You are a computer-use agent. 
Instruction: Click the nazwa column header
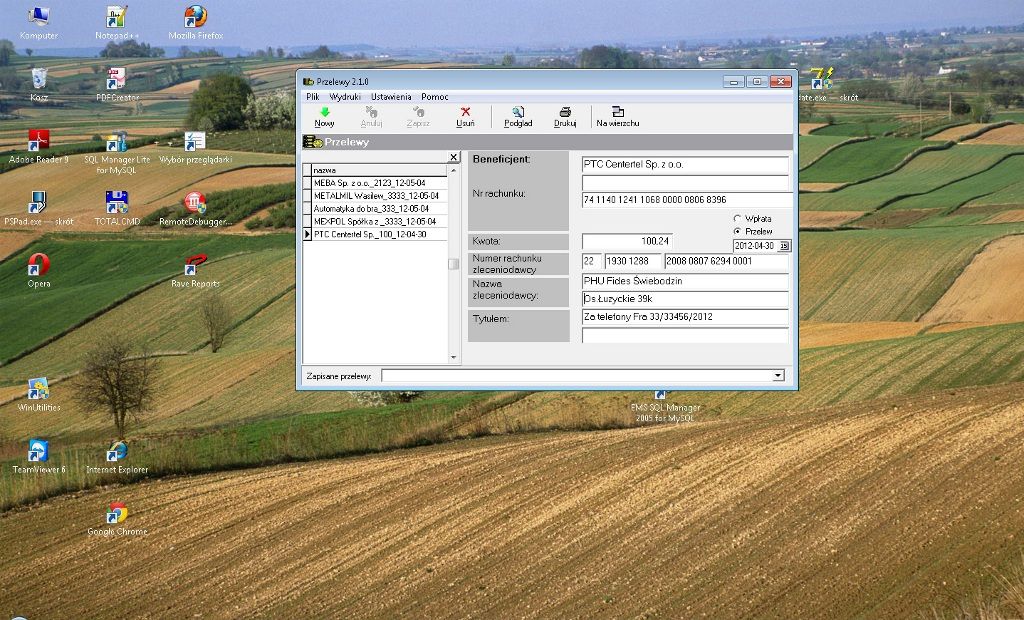pos(379,170)
